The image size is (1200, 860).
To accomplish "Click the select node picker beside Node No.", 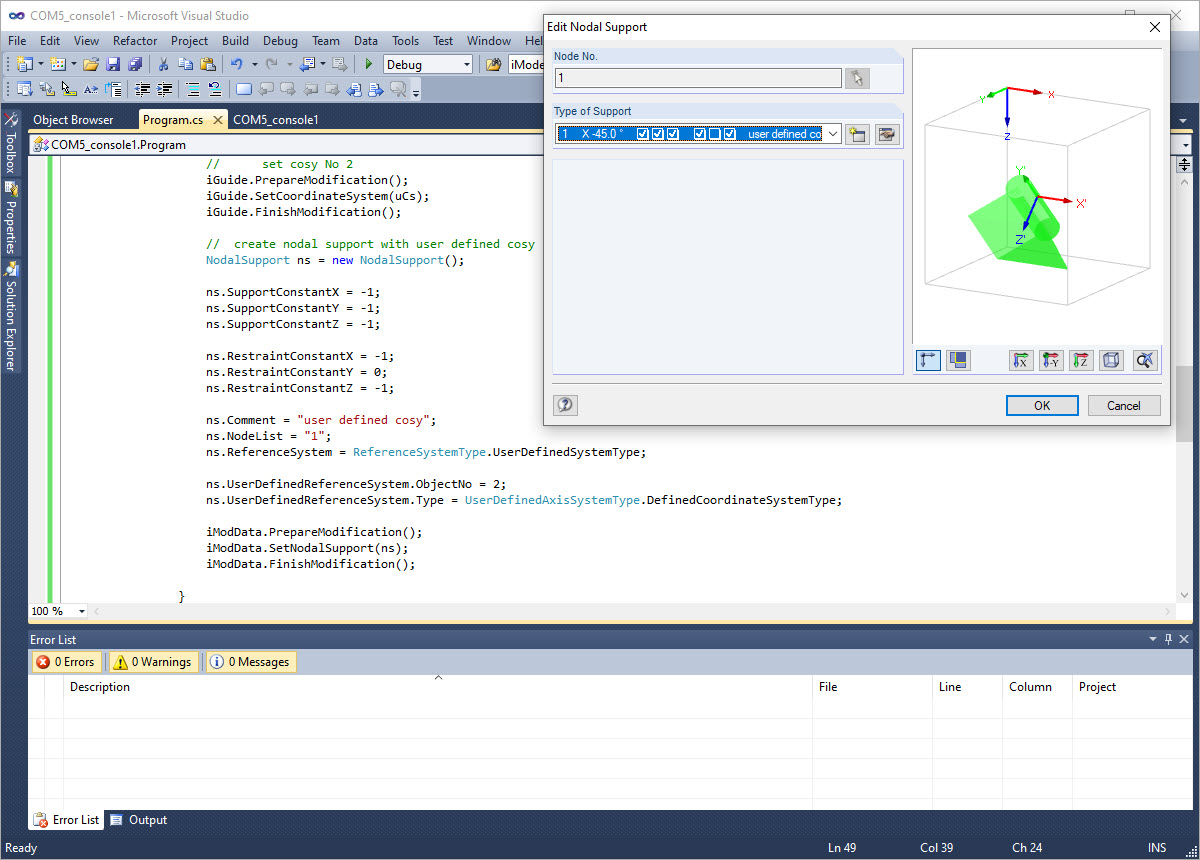I will (x=857, y=78).
